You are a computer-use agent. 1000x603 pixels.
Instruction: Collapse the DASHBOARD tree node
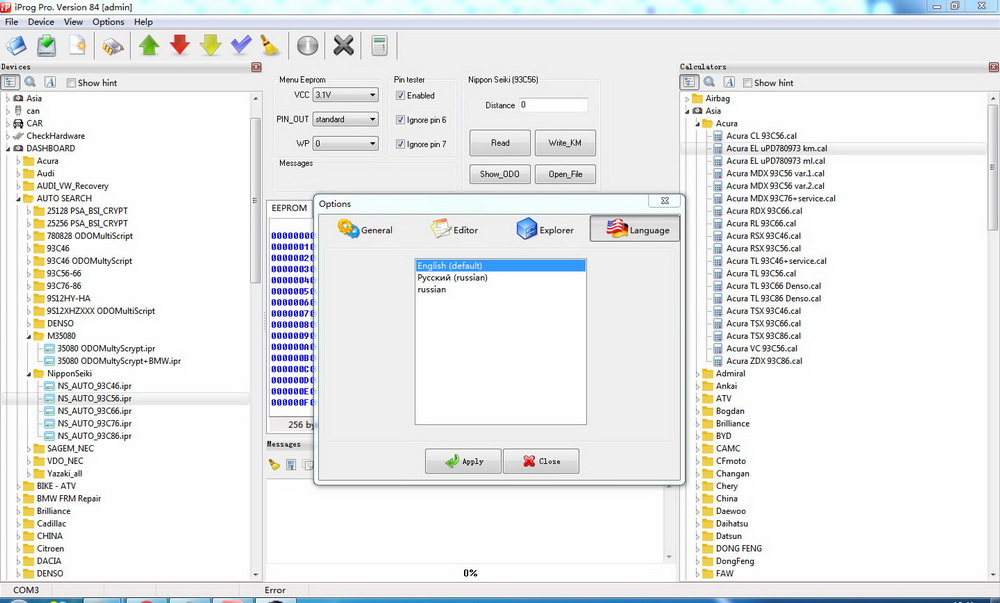click(8, 149)
